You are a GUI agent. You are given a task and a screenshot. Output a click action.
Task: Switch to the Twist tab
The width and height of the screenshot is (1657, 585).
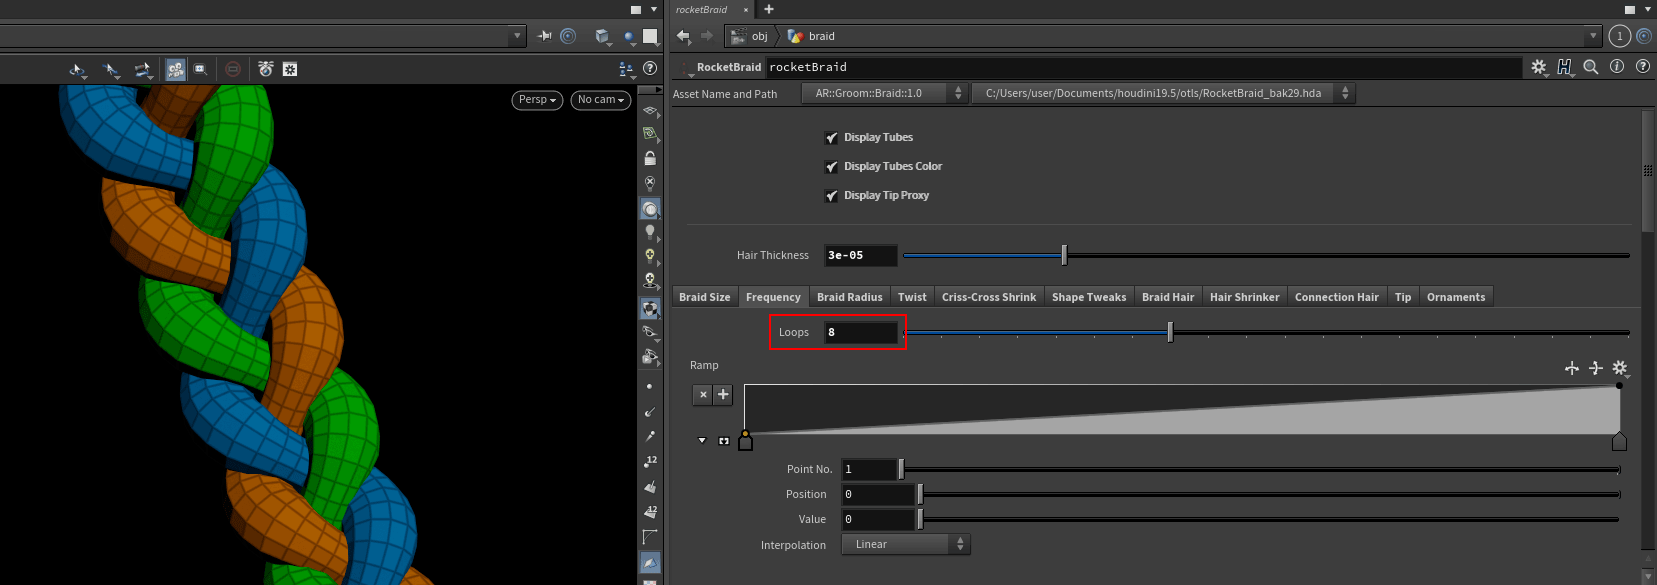pyautogui.click(x=912, y=297)
